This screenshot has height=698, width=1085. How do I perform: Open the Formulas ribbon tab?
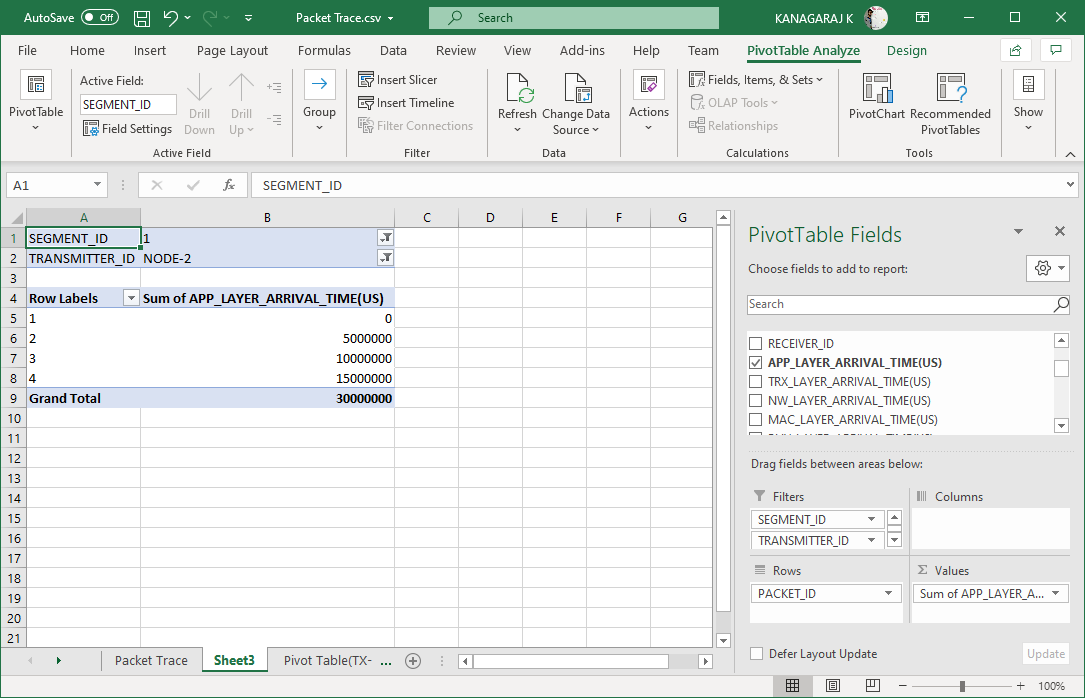[x=324, y=50]
